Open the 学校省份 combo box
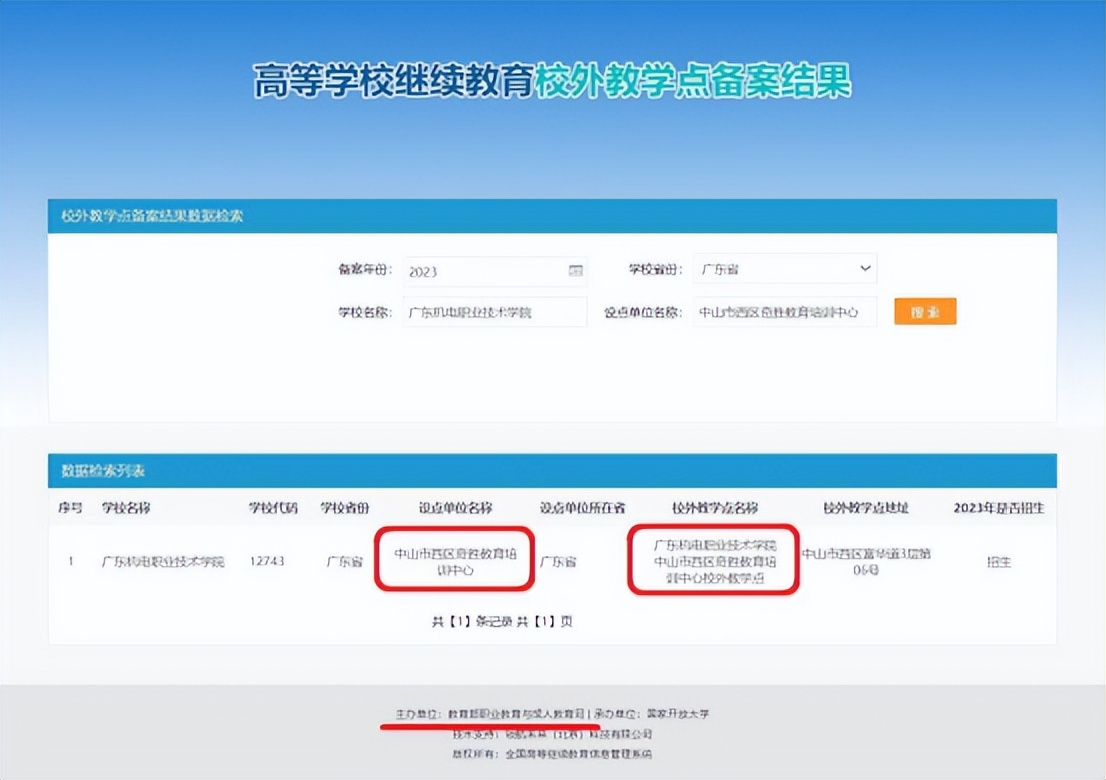This screenshot has height=780, width=1106. (785, 268)
